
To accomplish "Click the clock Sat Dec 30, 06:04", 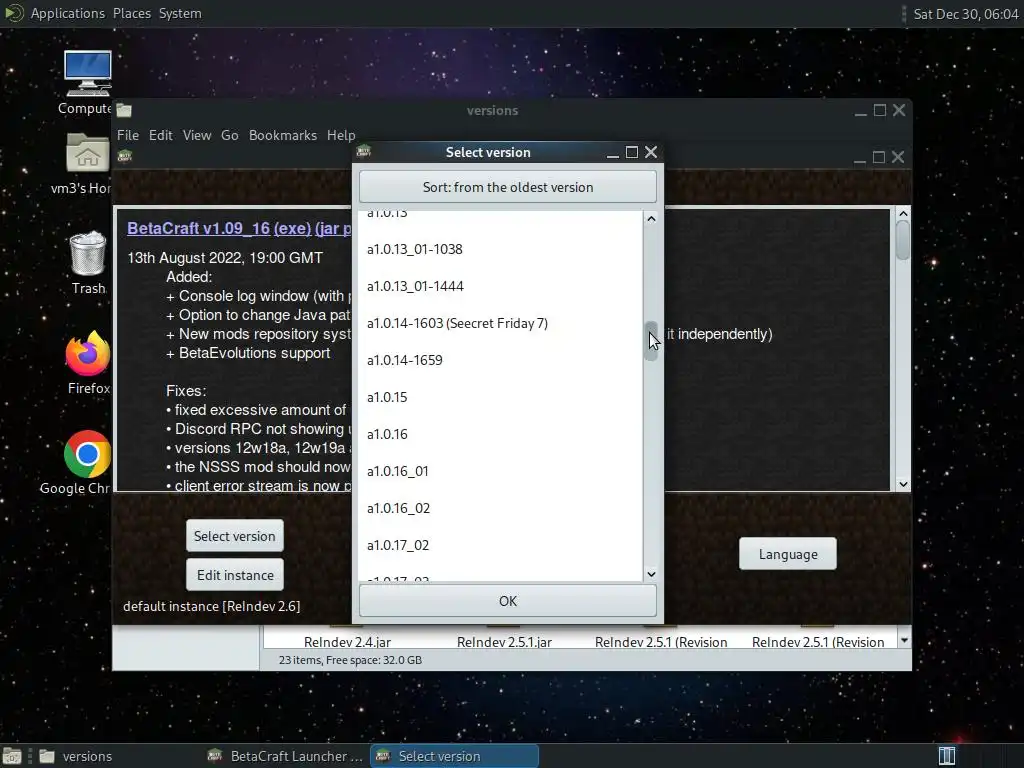I will click(965, 14).
